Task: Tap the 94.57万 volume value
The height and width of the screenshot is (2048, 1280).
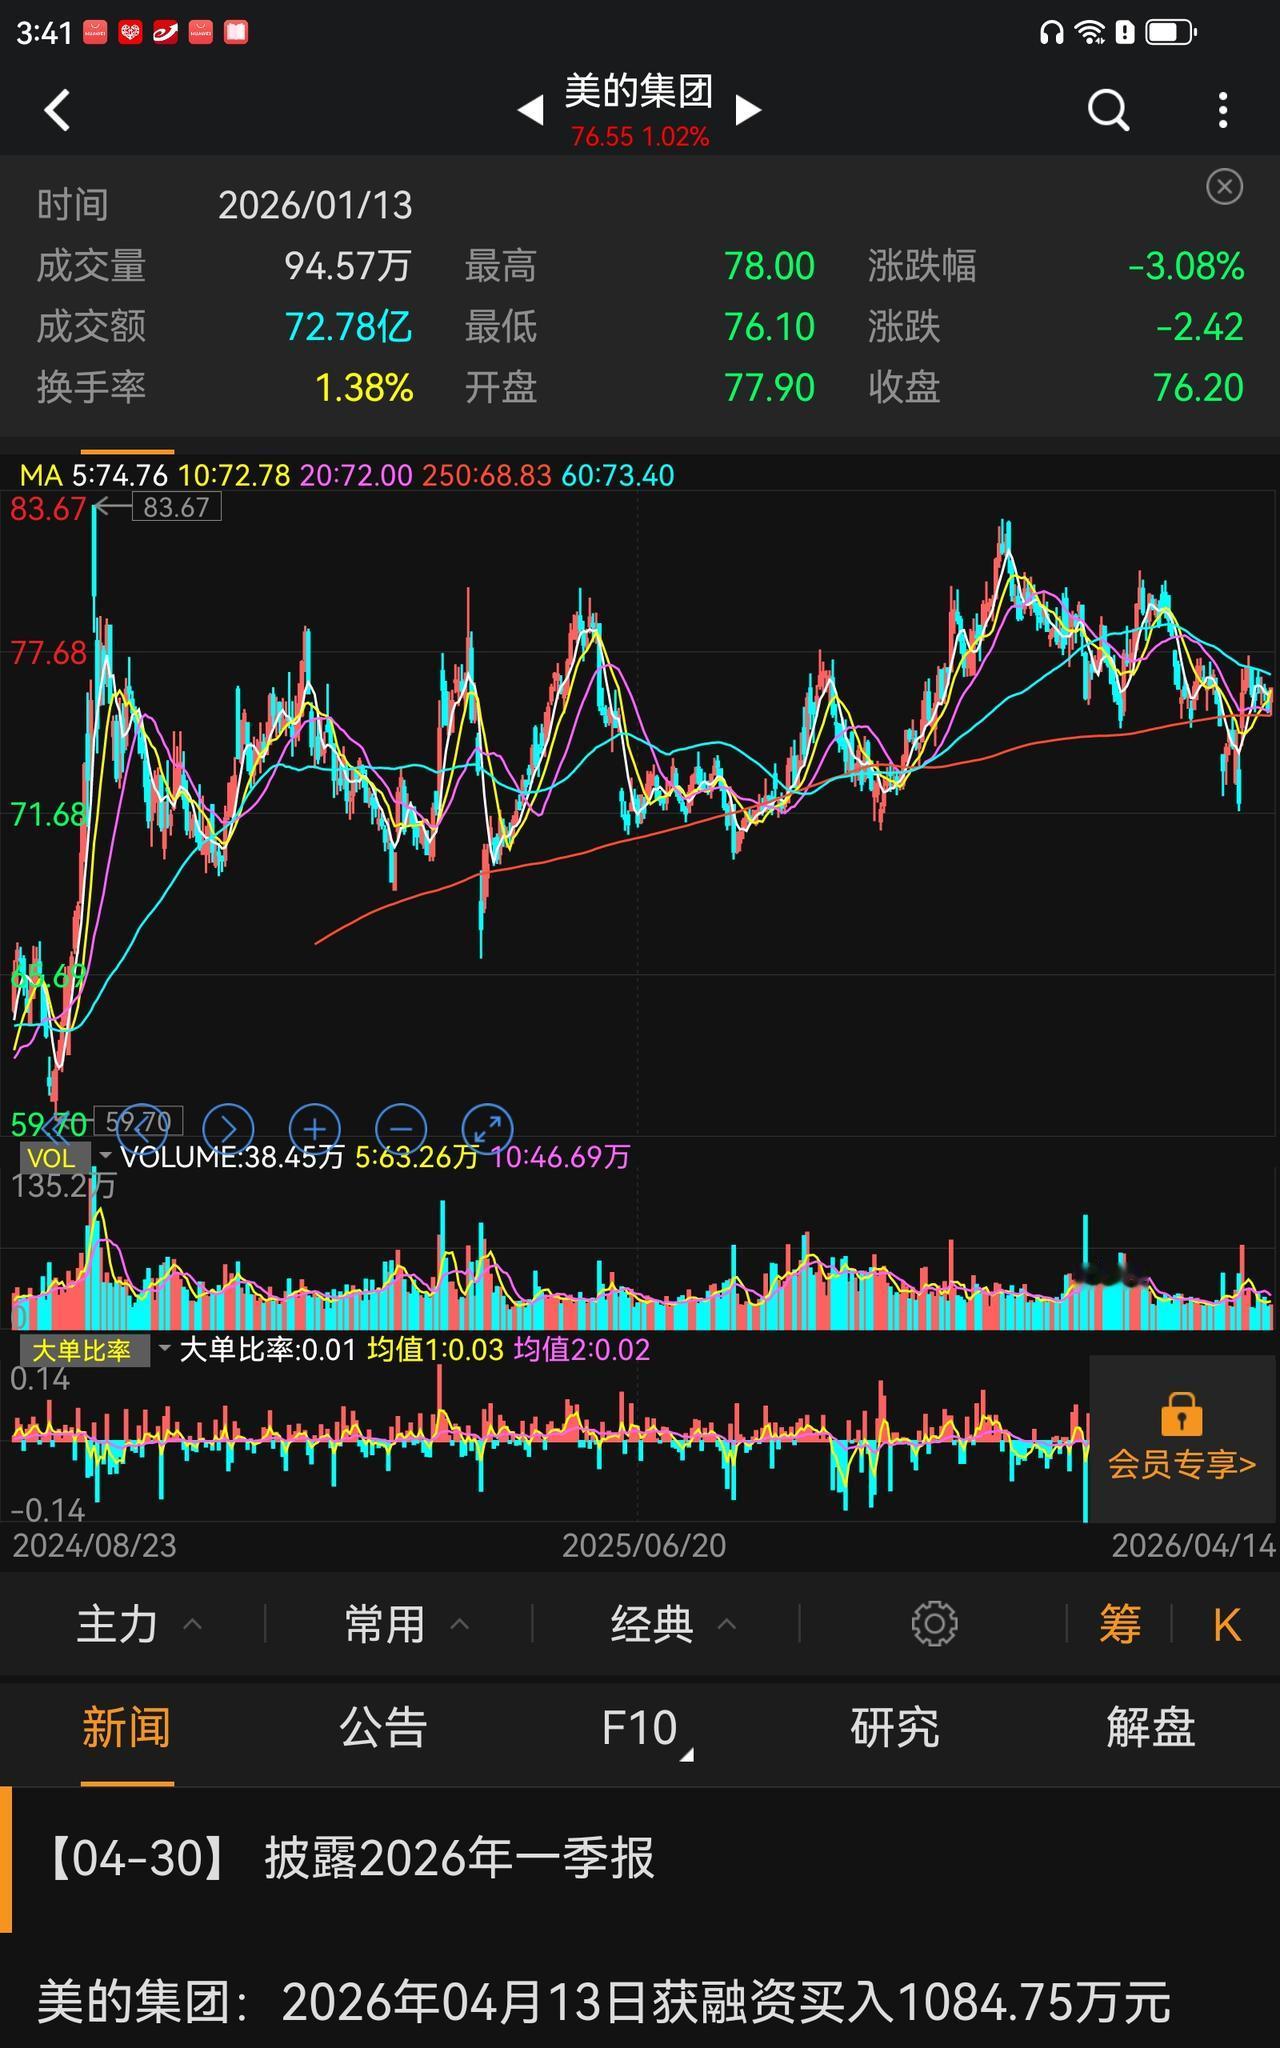Action: click(x=348, y=266)
